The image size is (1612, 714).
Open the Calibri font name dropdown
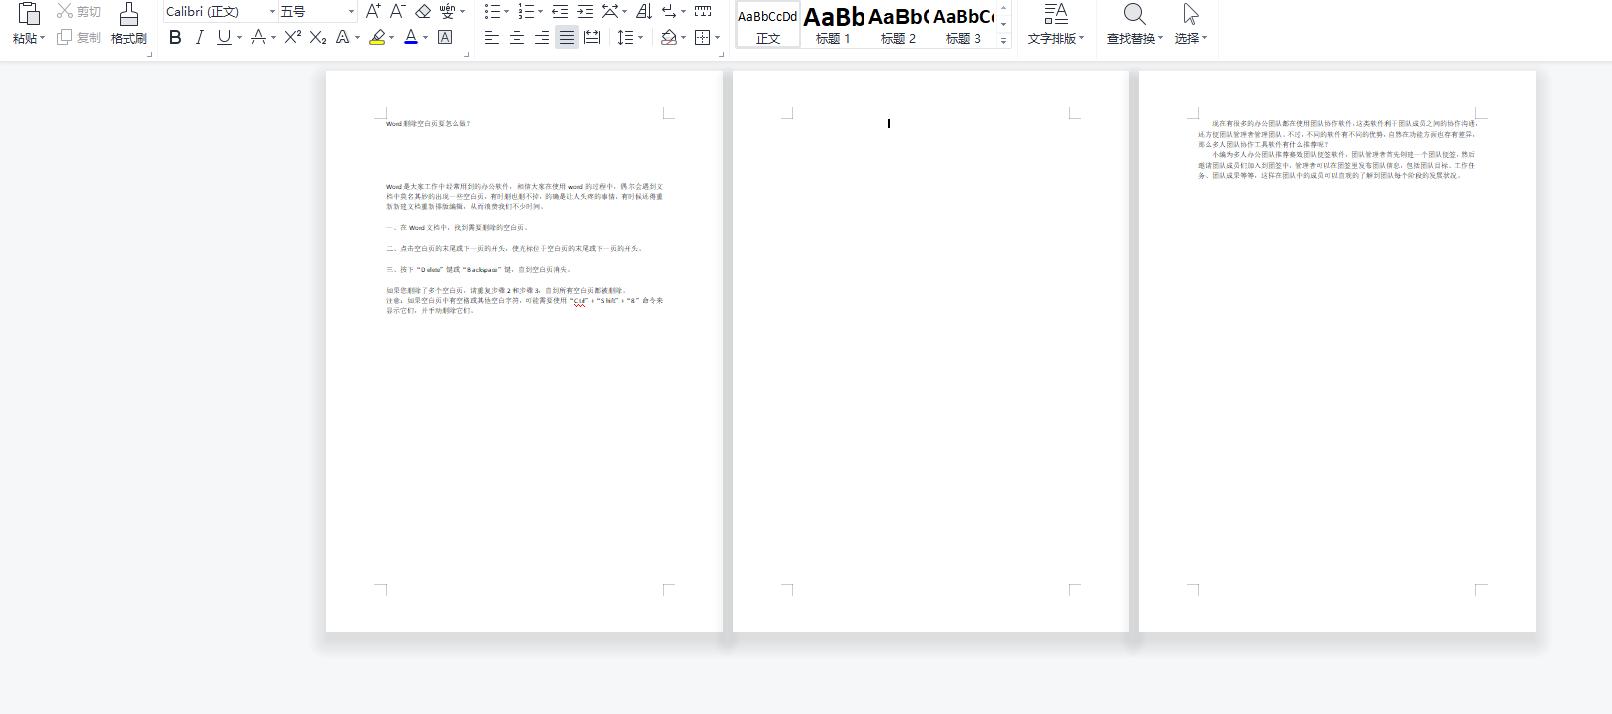click(272, 12)
